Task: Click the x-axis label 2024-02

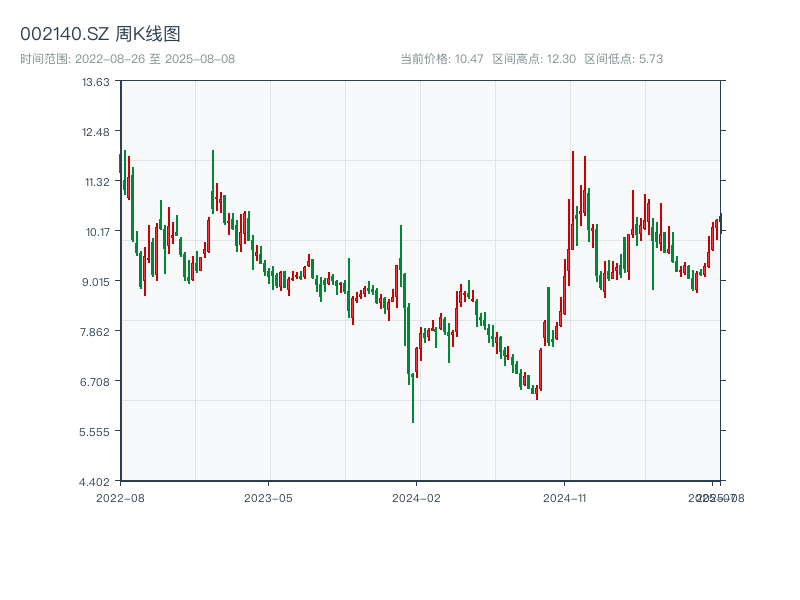Action: (416, 498)
